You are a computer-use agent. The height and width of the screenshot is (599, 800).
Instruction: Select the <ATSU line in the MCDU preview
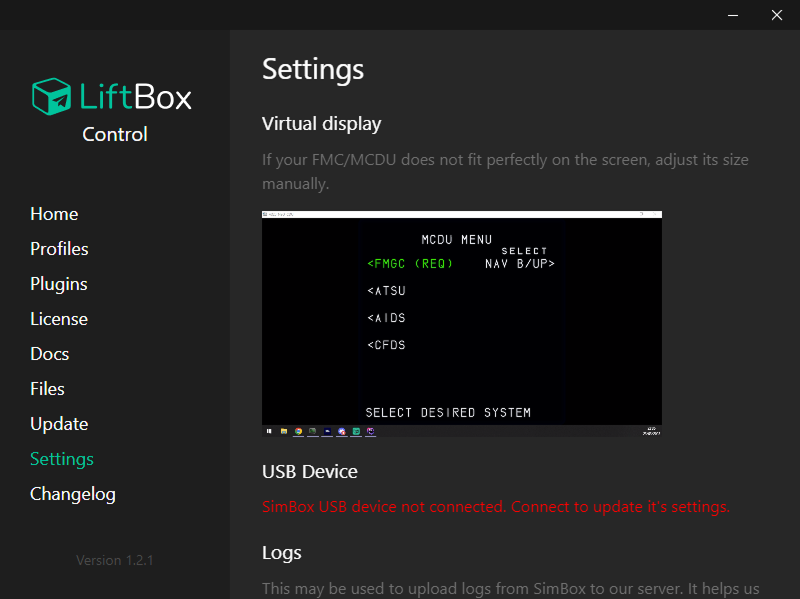click(x=386, y=291)
